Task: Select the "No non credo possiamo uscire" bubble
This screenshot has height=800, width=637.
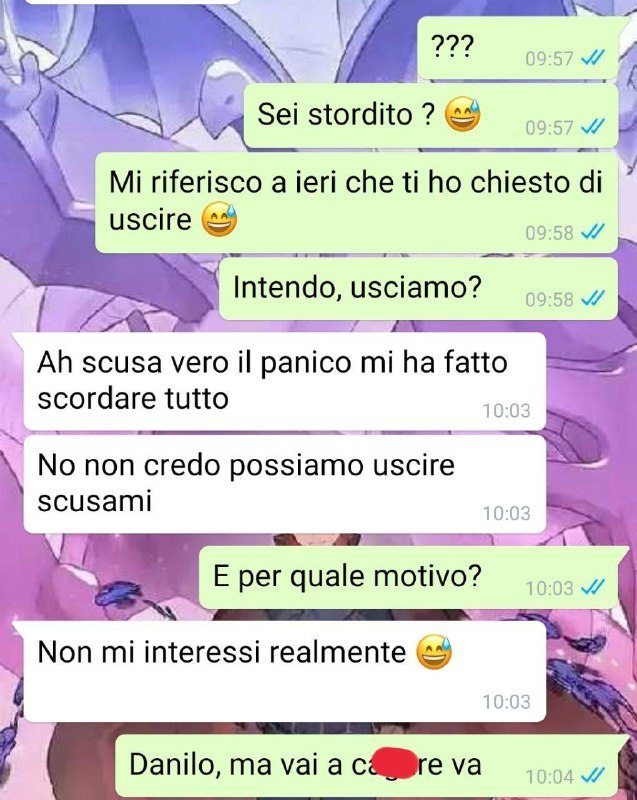Action: 285,484
